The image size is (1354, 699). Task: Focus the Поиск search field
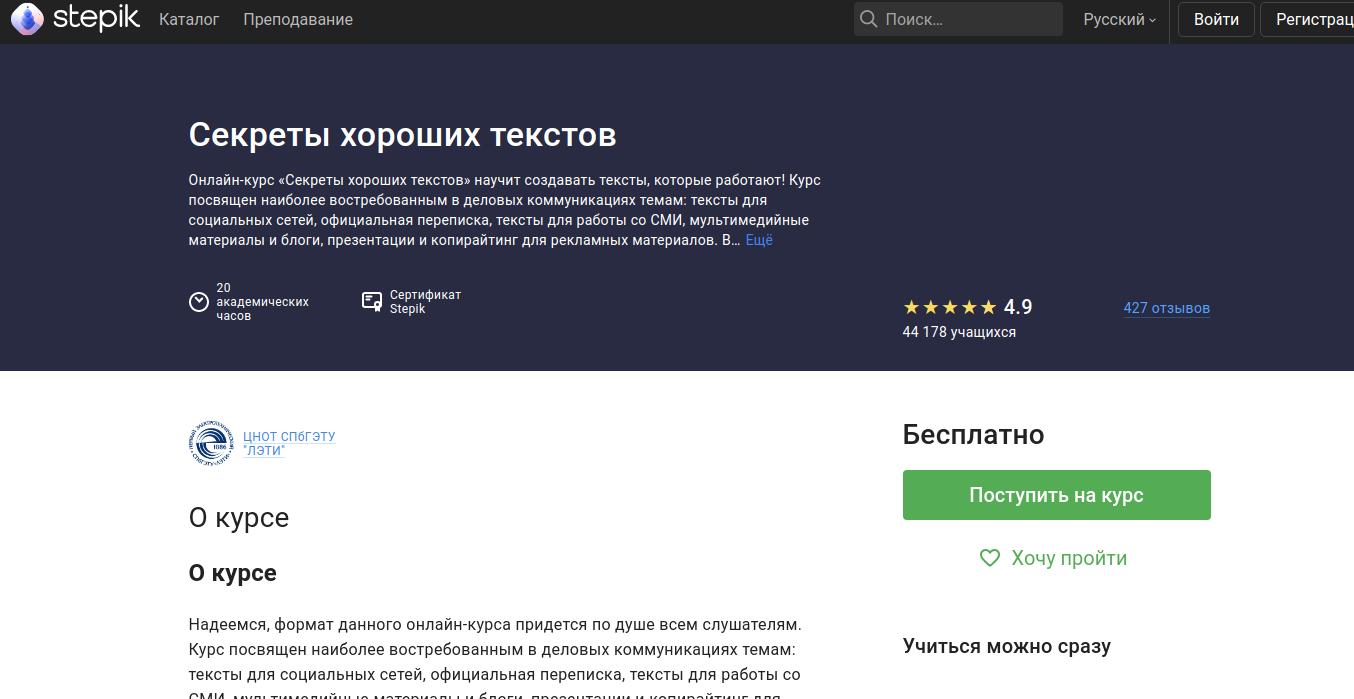968,19
